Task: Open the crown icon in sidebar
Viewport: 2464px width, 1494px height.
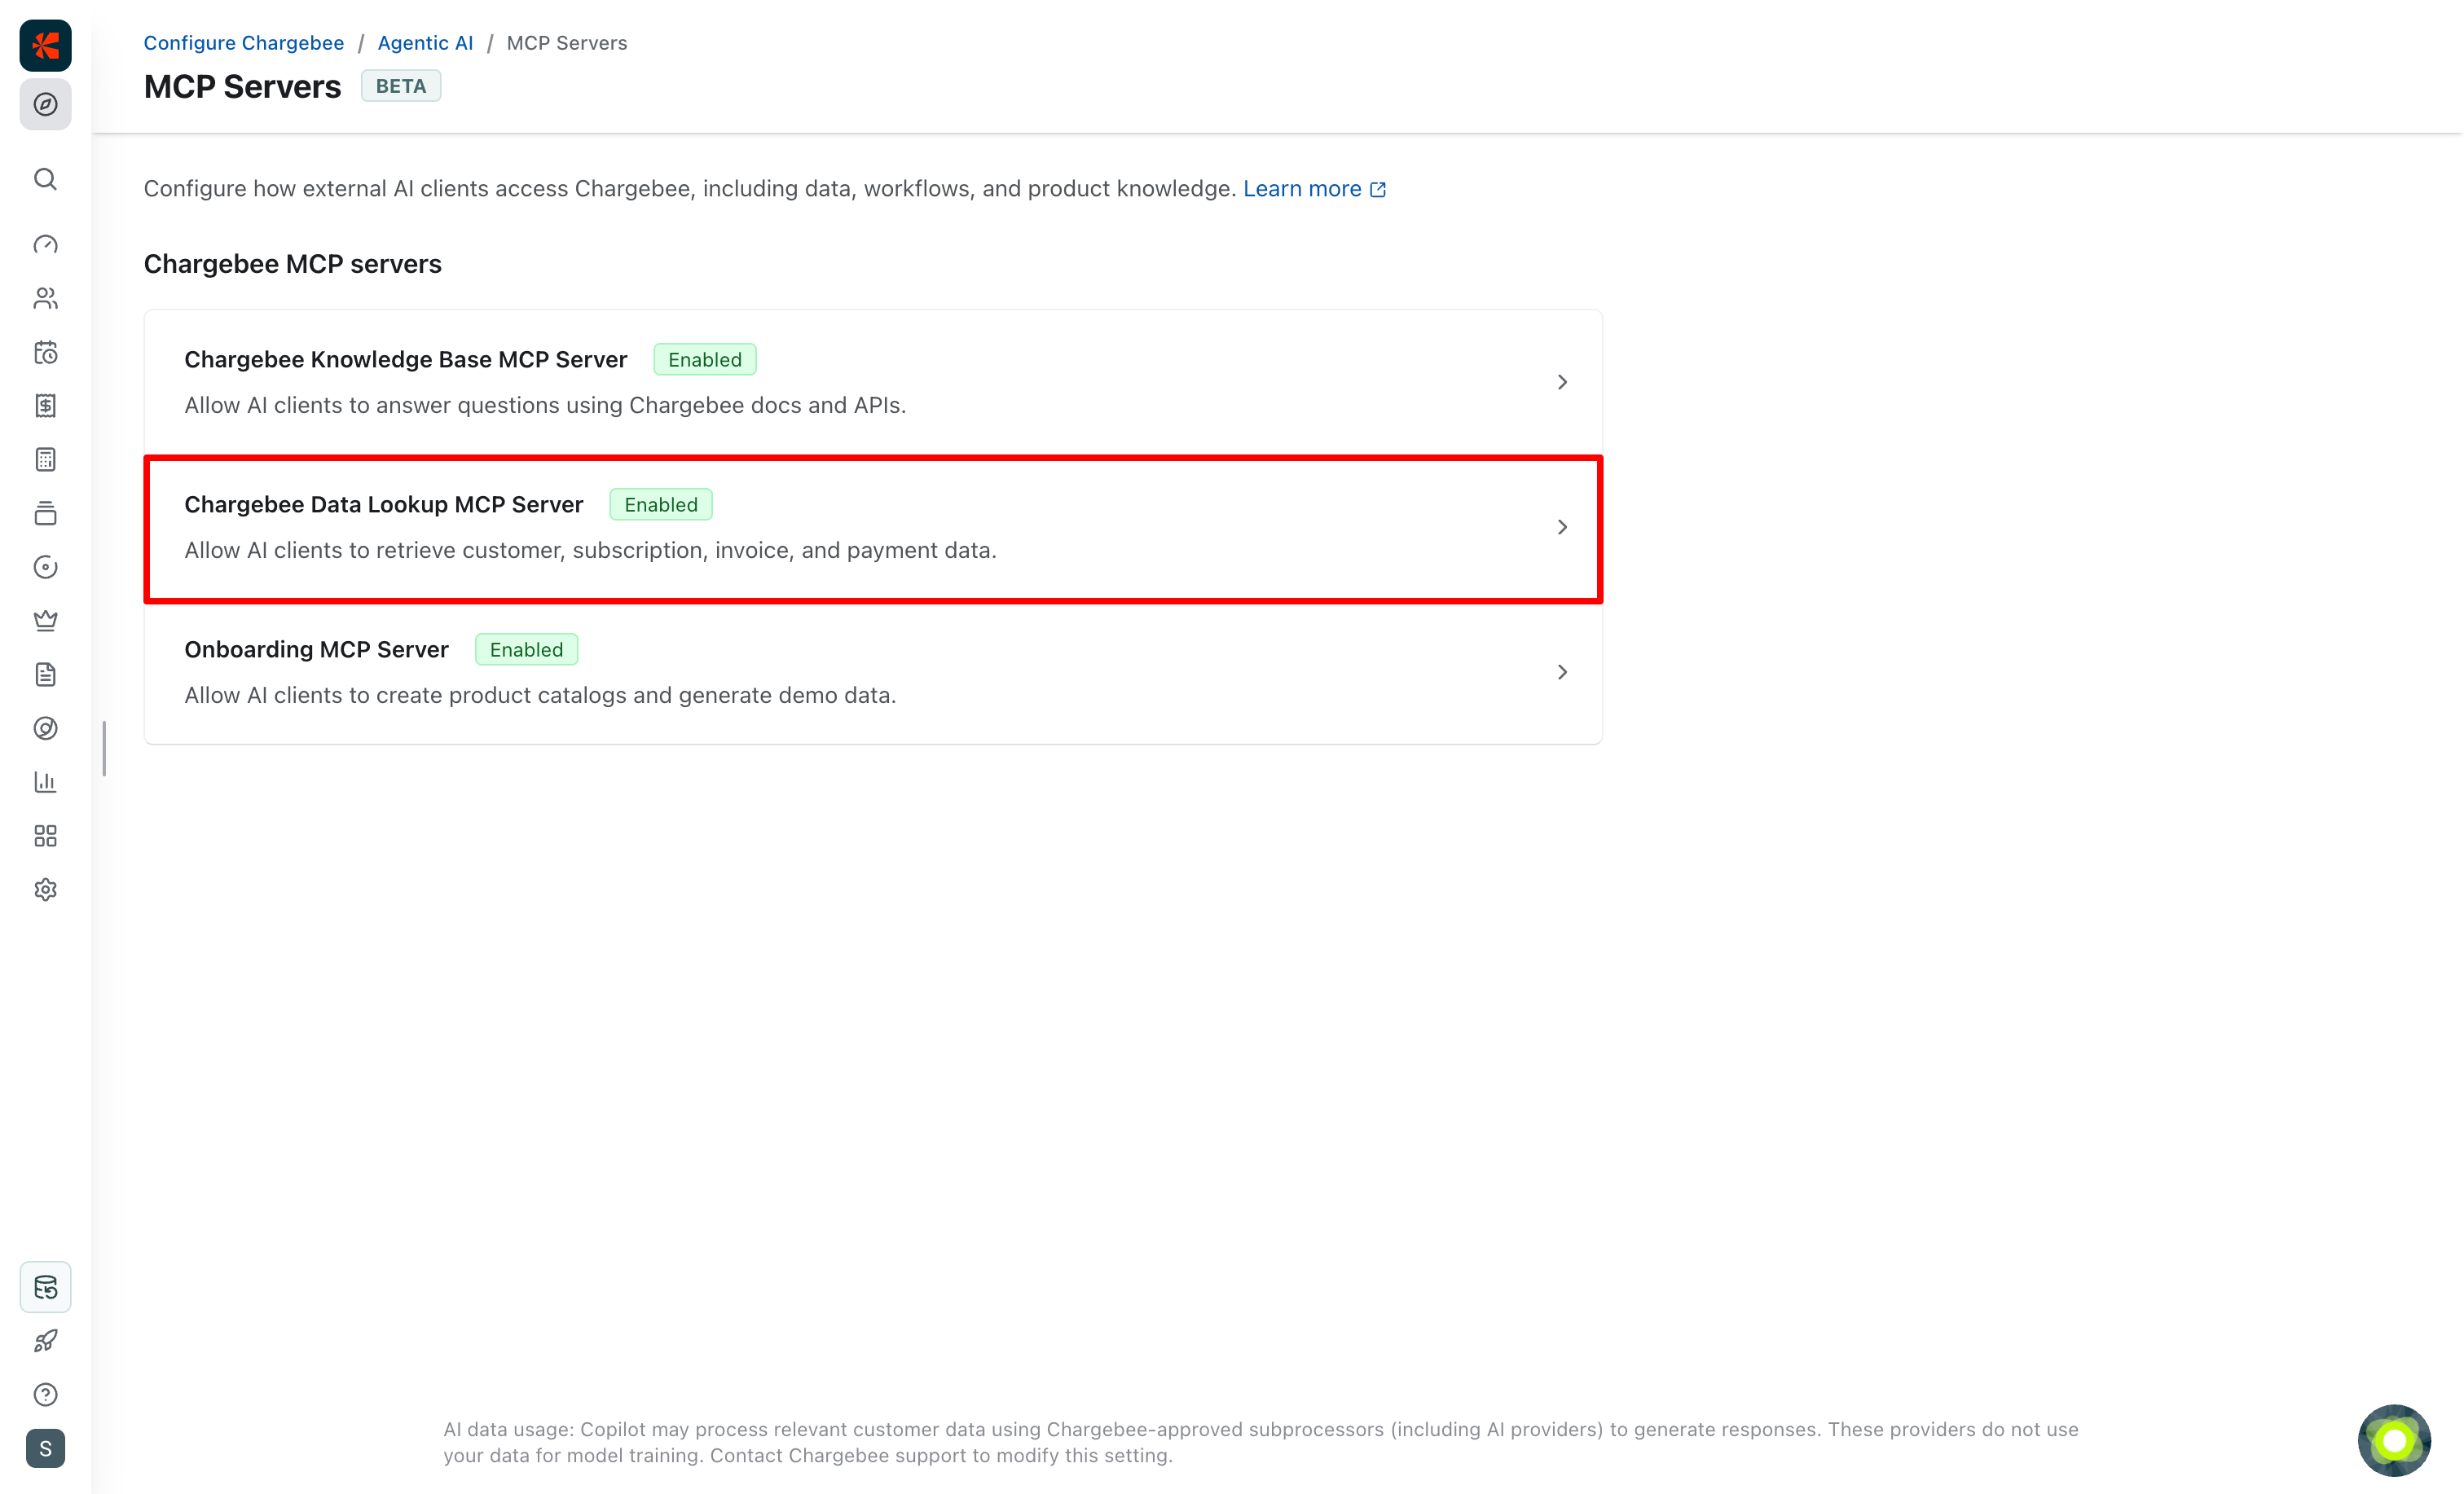Action: [x=45, y=621]
